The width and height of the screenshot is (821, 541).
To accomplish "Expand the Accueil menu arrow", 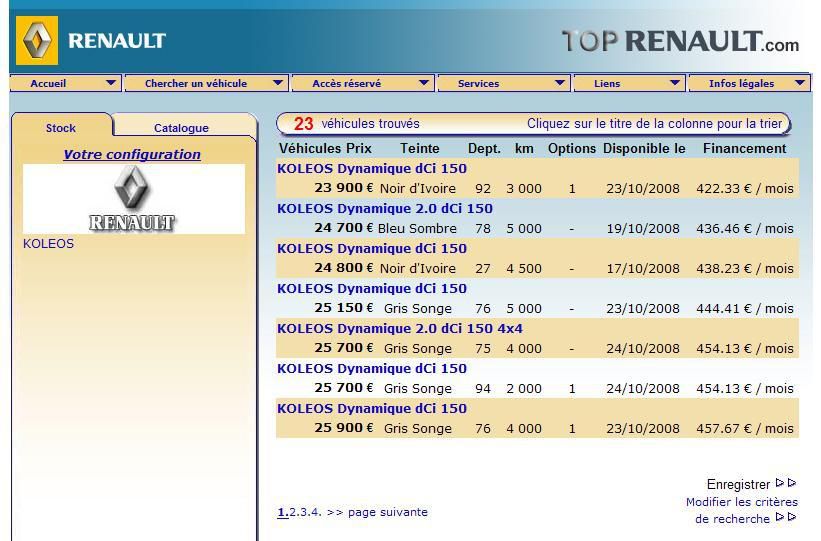I will (110, 83).
